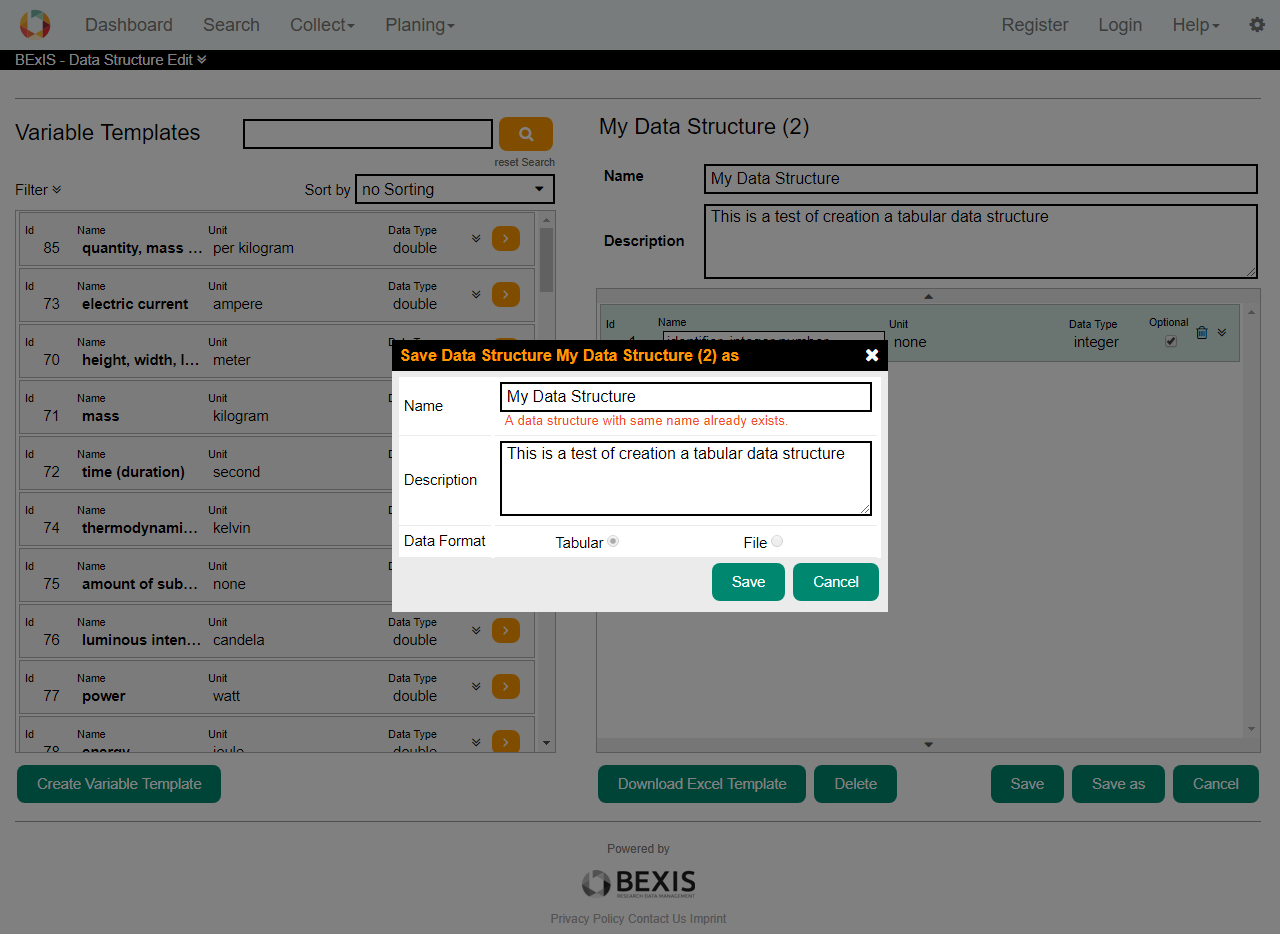Click Save in the dialog
The height and width of the screenshot is (934, 1280).
click(x=748, y=582)
